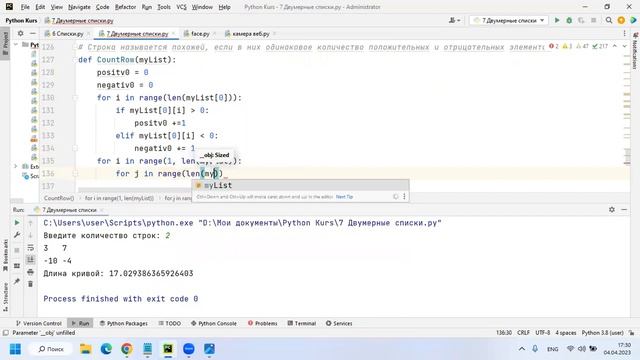Open the Bookmarks side tool window
This screenshot has height=360, width=640.
[x=5, y=255]
